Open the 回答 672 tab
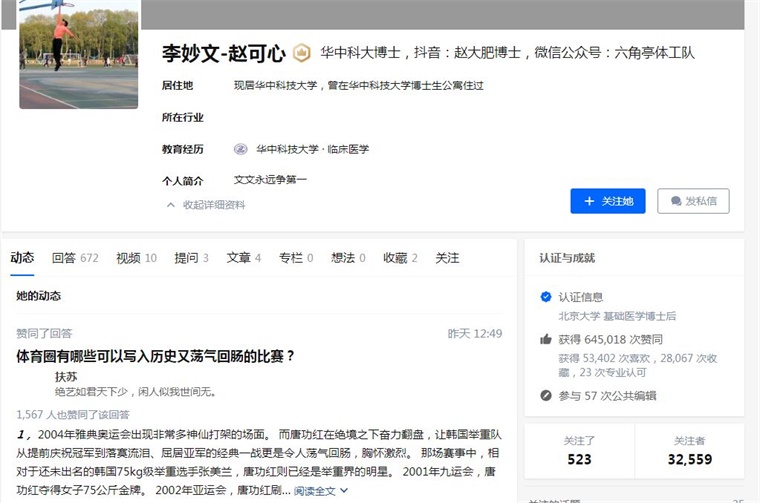Viewport: 760px width, 503px height. 75,258
